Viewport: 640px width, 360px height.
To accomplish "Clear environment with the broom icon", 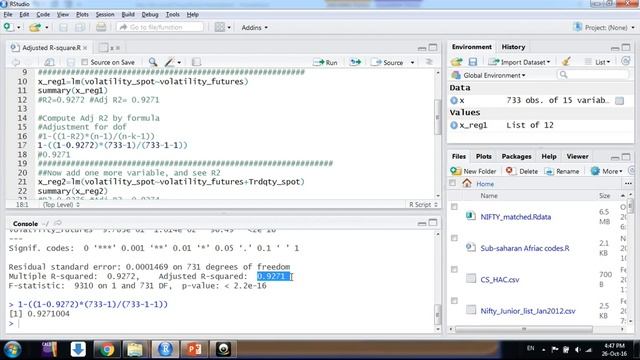I will 566,62.
